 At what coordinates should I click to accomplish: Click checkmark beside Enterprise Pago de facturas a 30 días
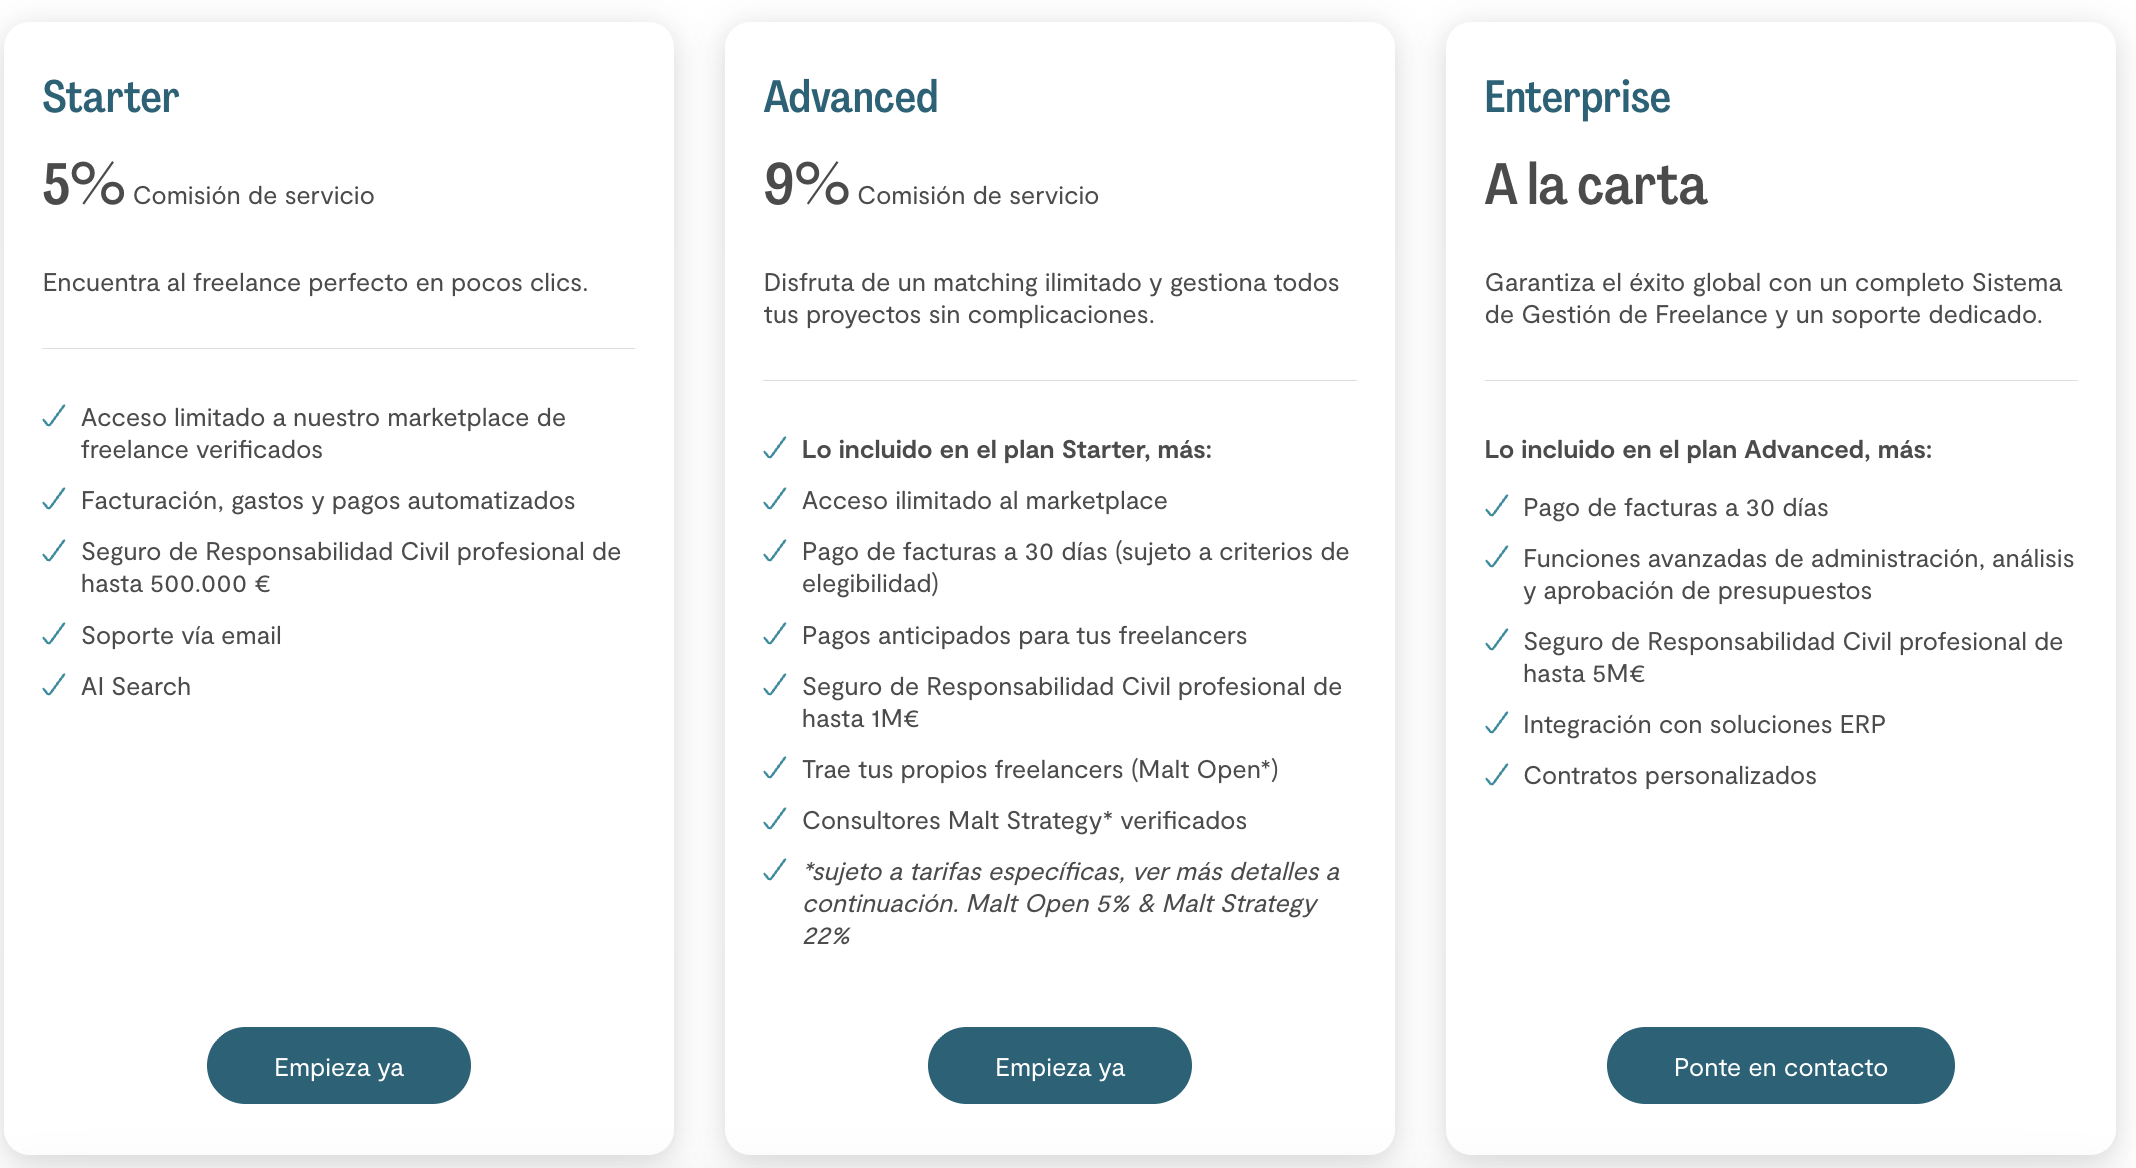tap(1496, 507)
